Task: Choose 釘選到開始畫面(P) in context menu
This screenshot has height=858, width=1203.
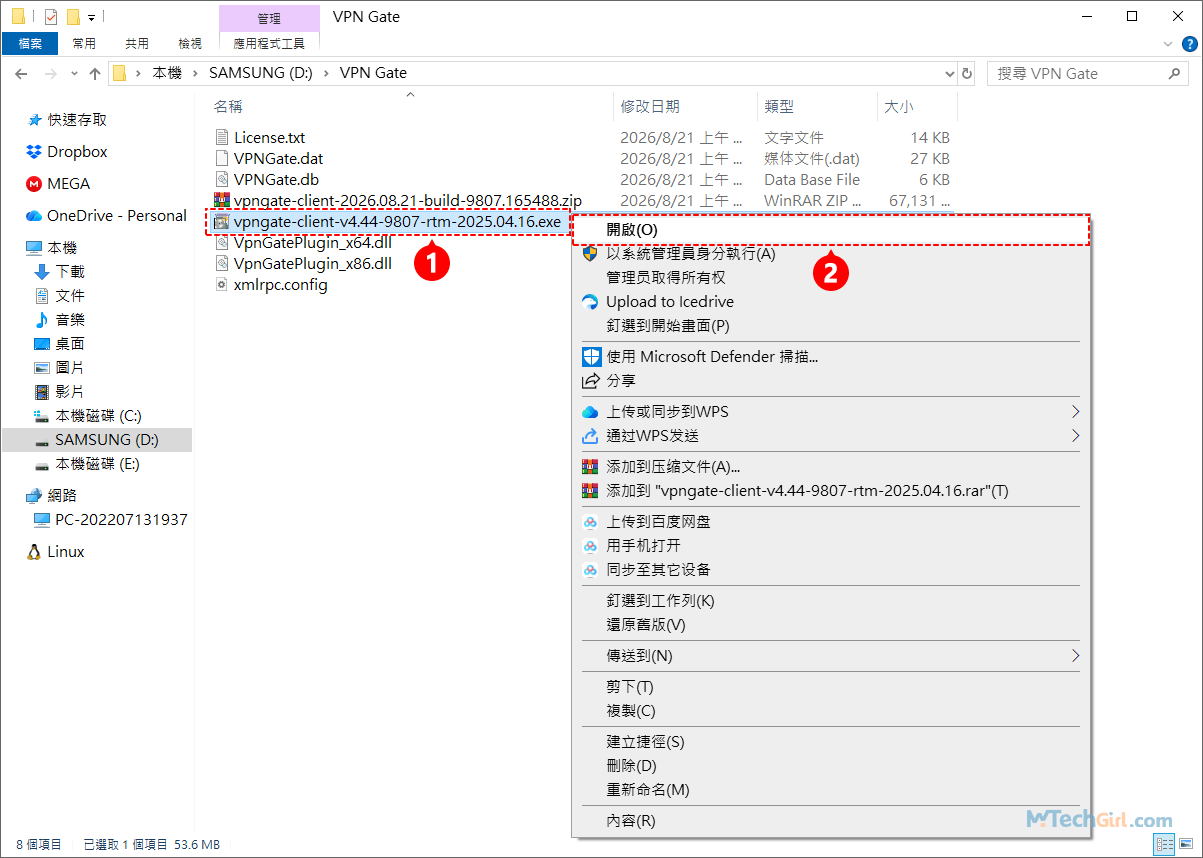Action: pyautogui.click(x=829, y=325)
